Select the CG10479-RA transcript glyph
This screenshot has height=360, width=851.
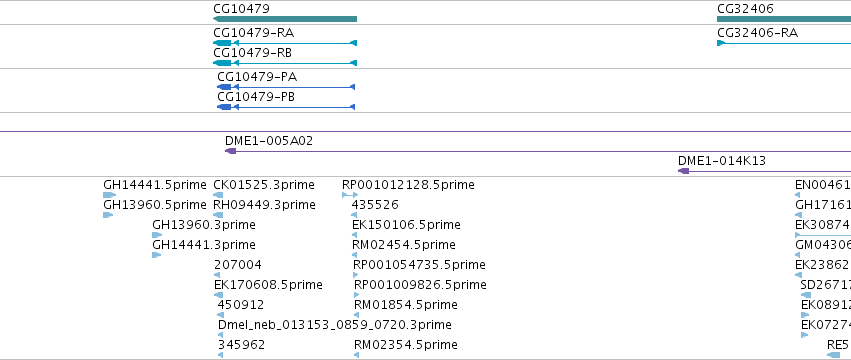(x=285, y=43)
